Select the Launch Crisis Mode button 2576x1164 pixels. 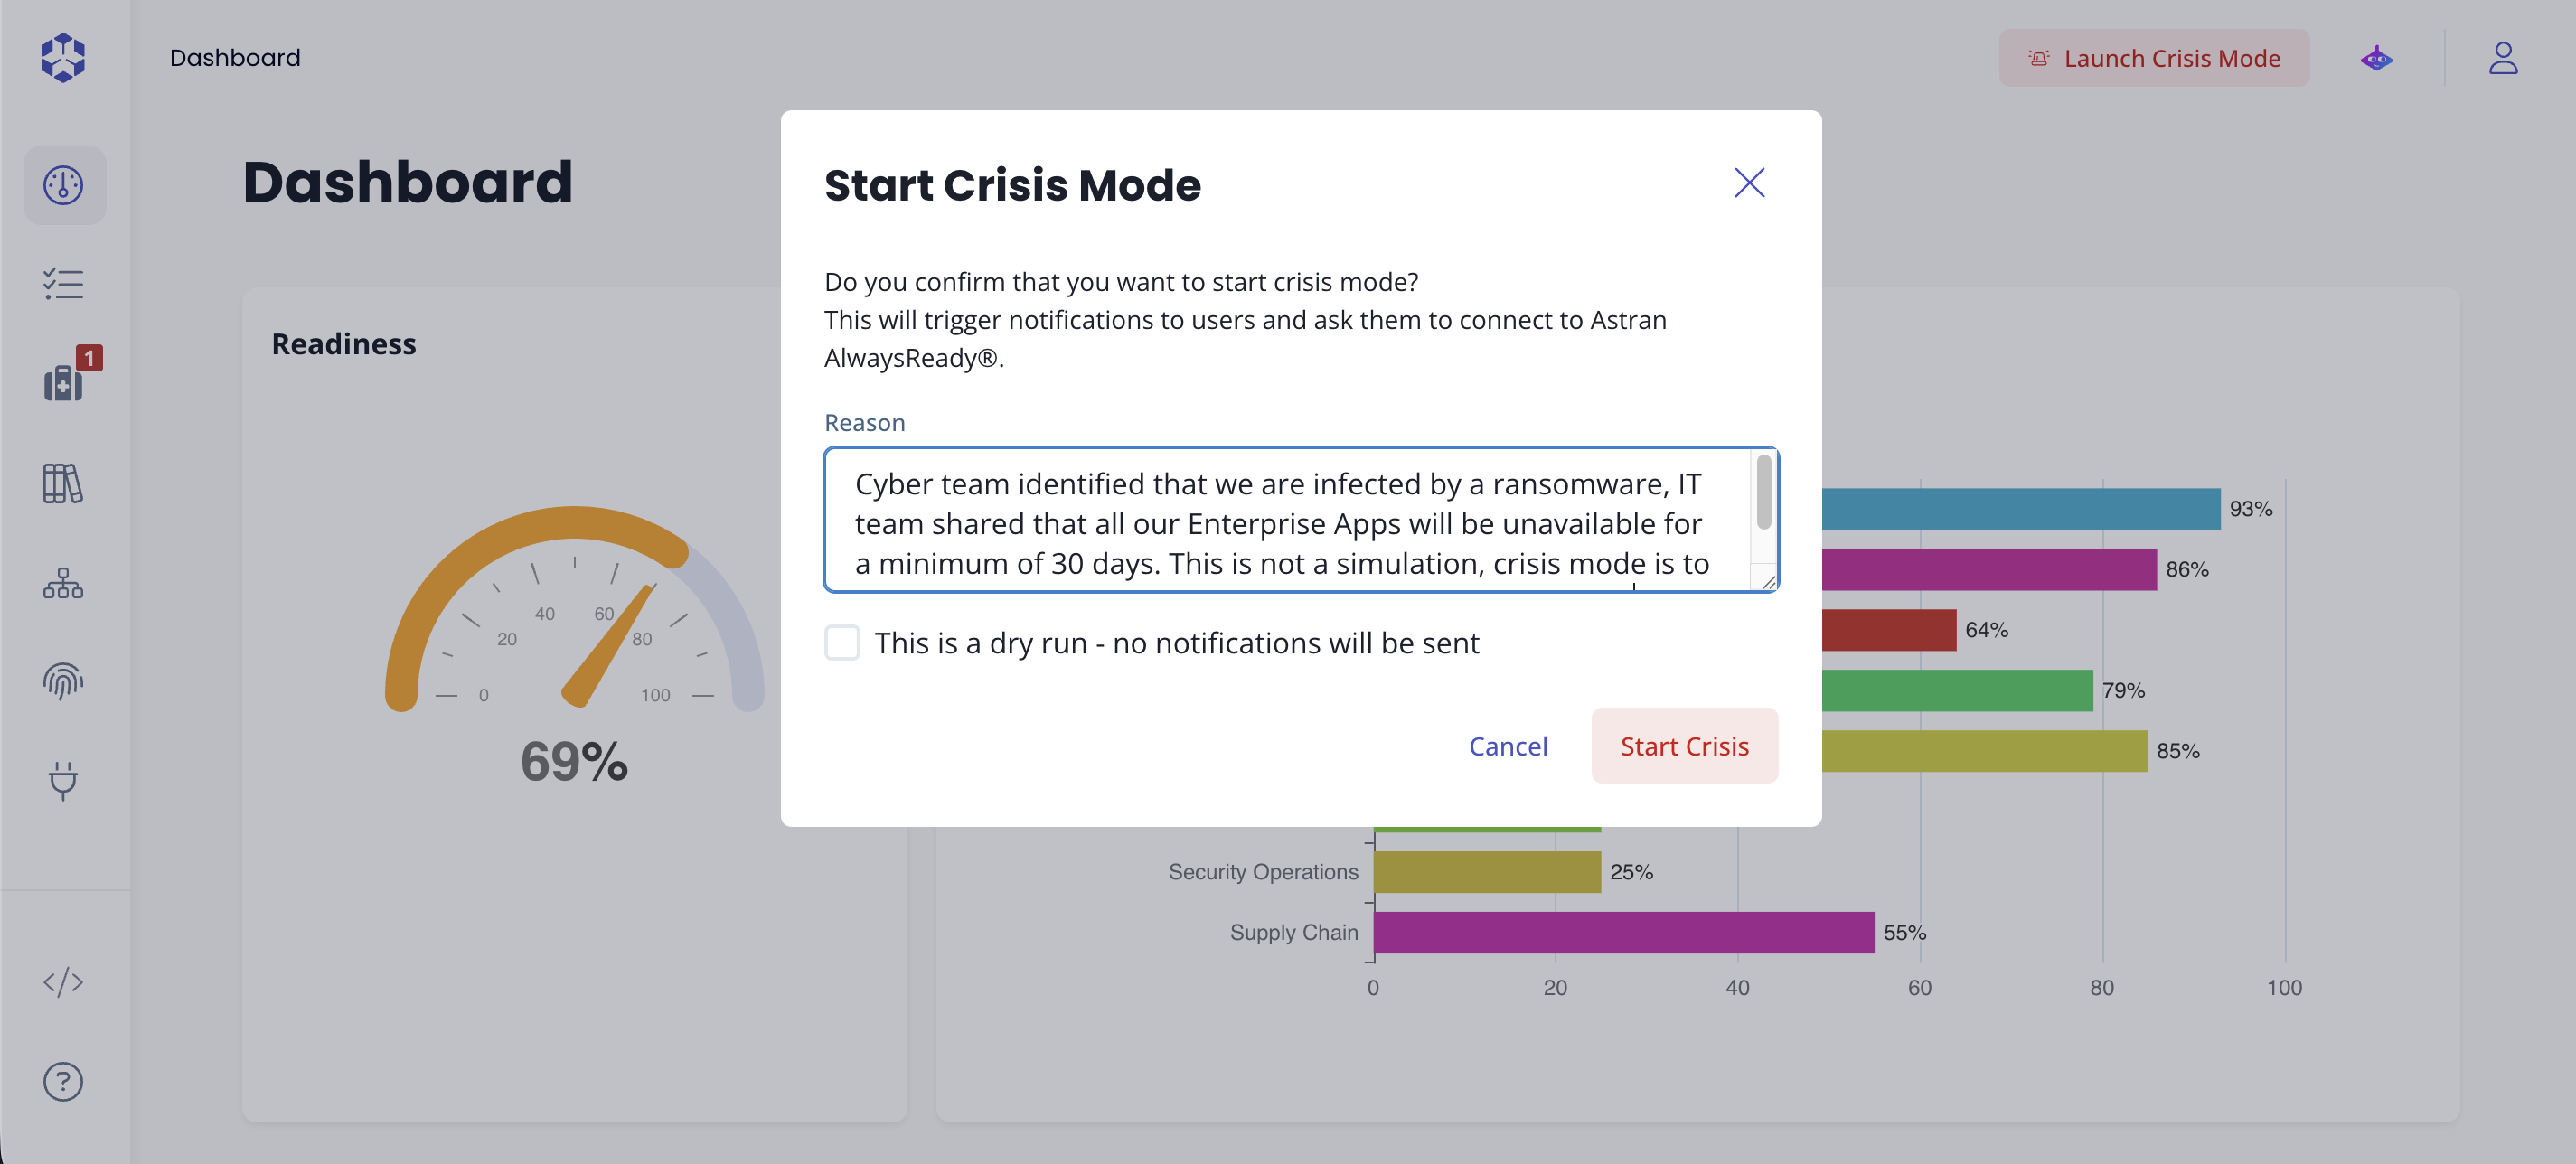point(2154,58)
